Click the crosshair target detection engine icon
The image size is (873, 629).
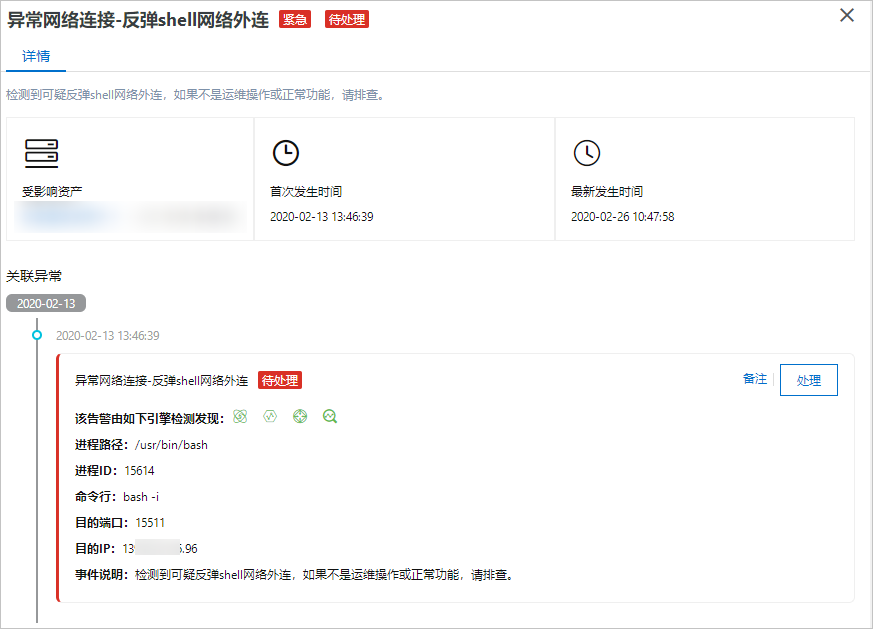(x=300, y=416)
